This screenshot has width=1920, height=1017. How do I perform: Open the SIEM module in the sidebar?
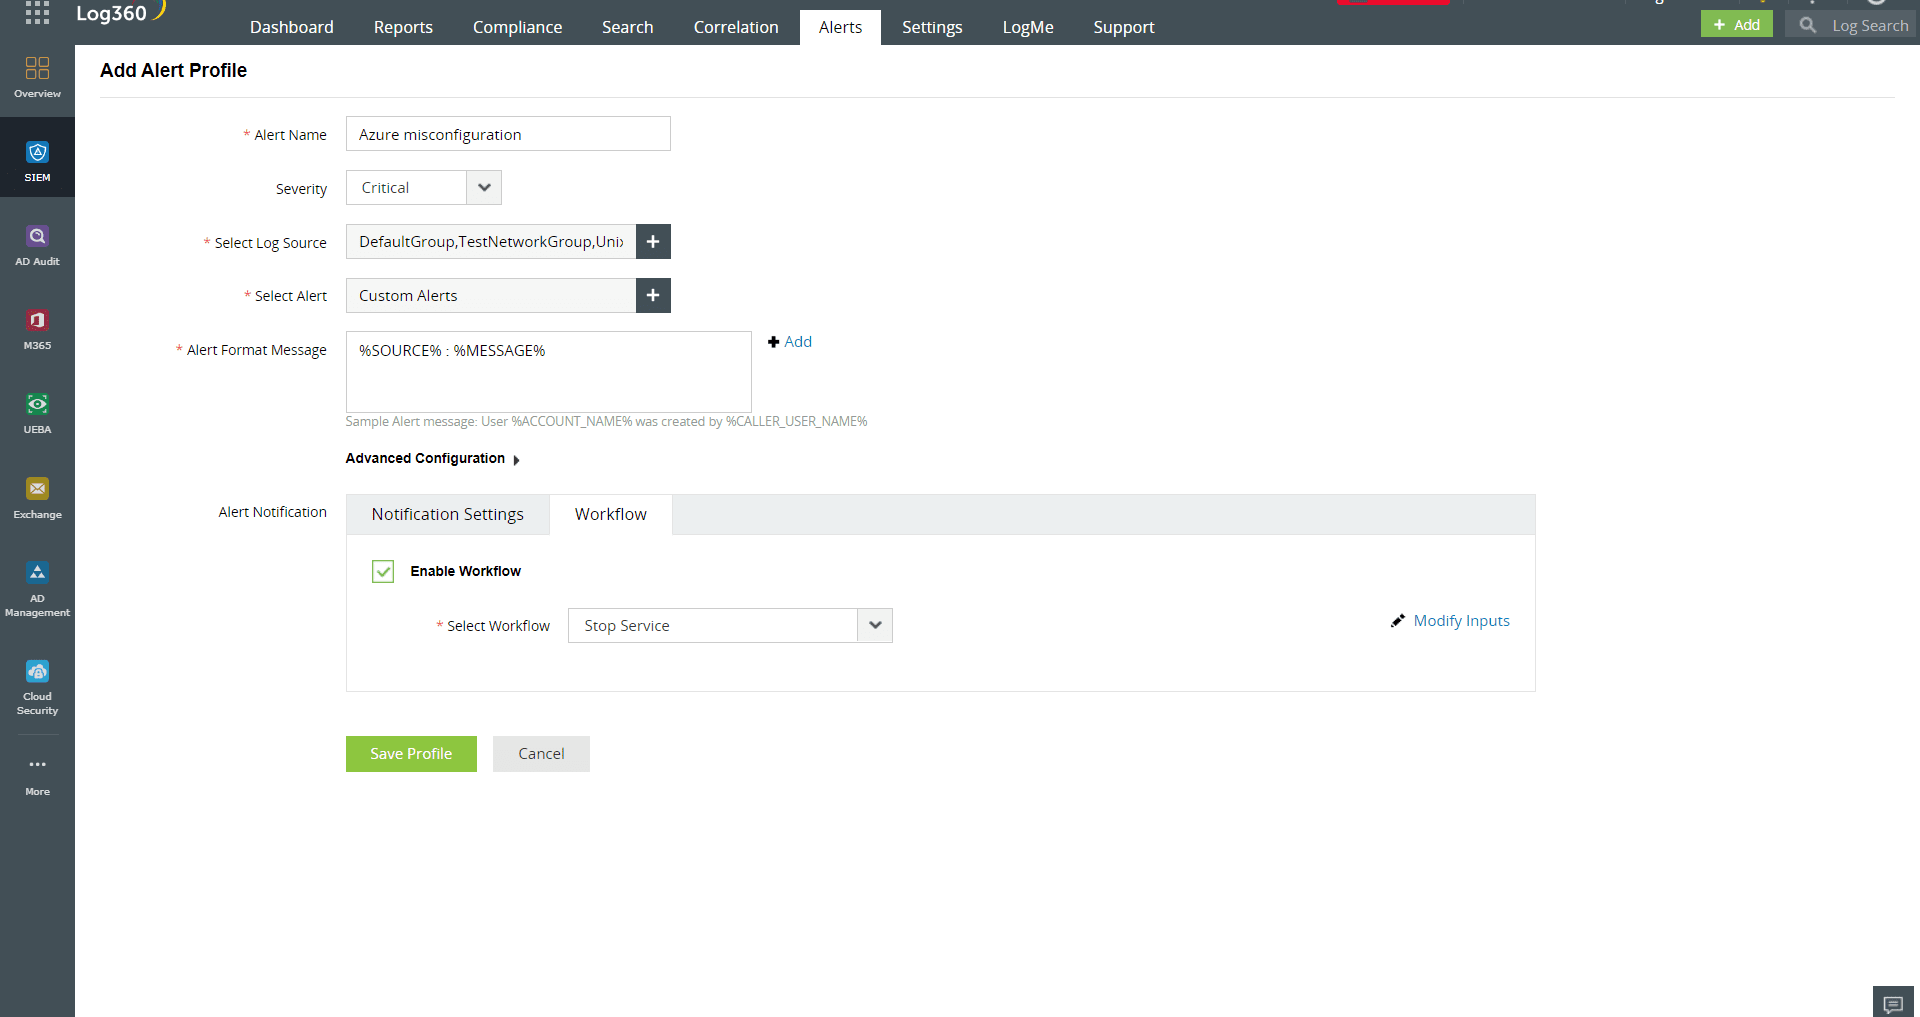(37, 158)
